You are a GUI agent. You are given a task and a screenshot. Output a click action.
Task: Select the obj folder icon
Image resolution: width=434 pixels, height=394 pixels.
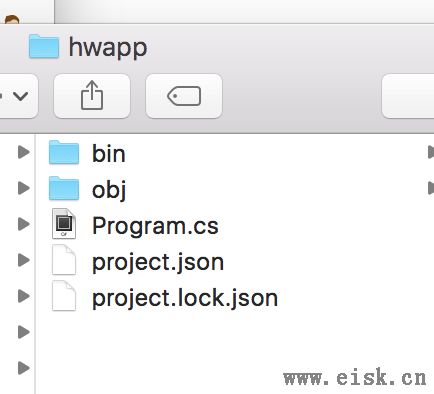(x=64, y=188)
